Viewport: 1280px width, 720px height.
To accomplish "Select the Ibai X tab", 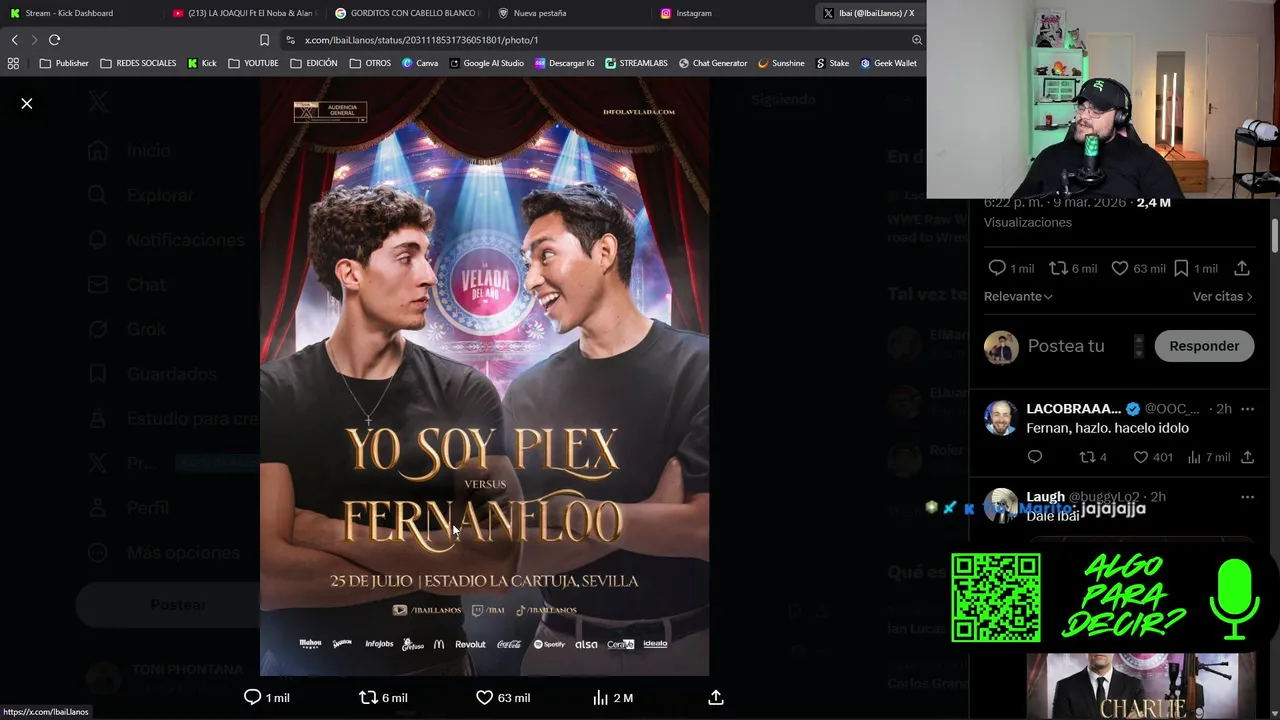I will [870, 13].
